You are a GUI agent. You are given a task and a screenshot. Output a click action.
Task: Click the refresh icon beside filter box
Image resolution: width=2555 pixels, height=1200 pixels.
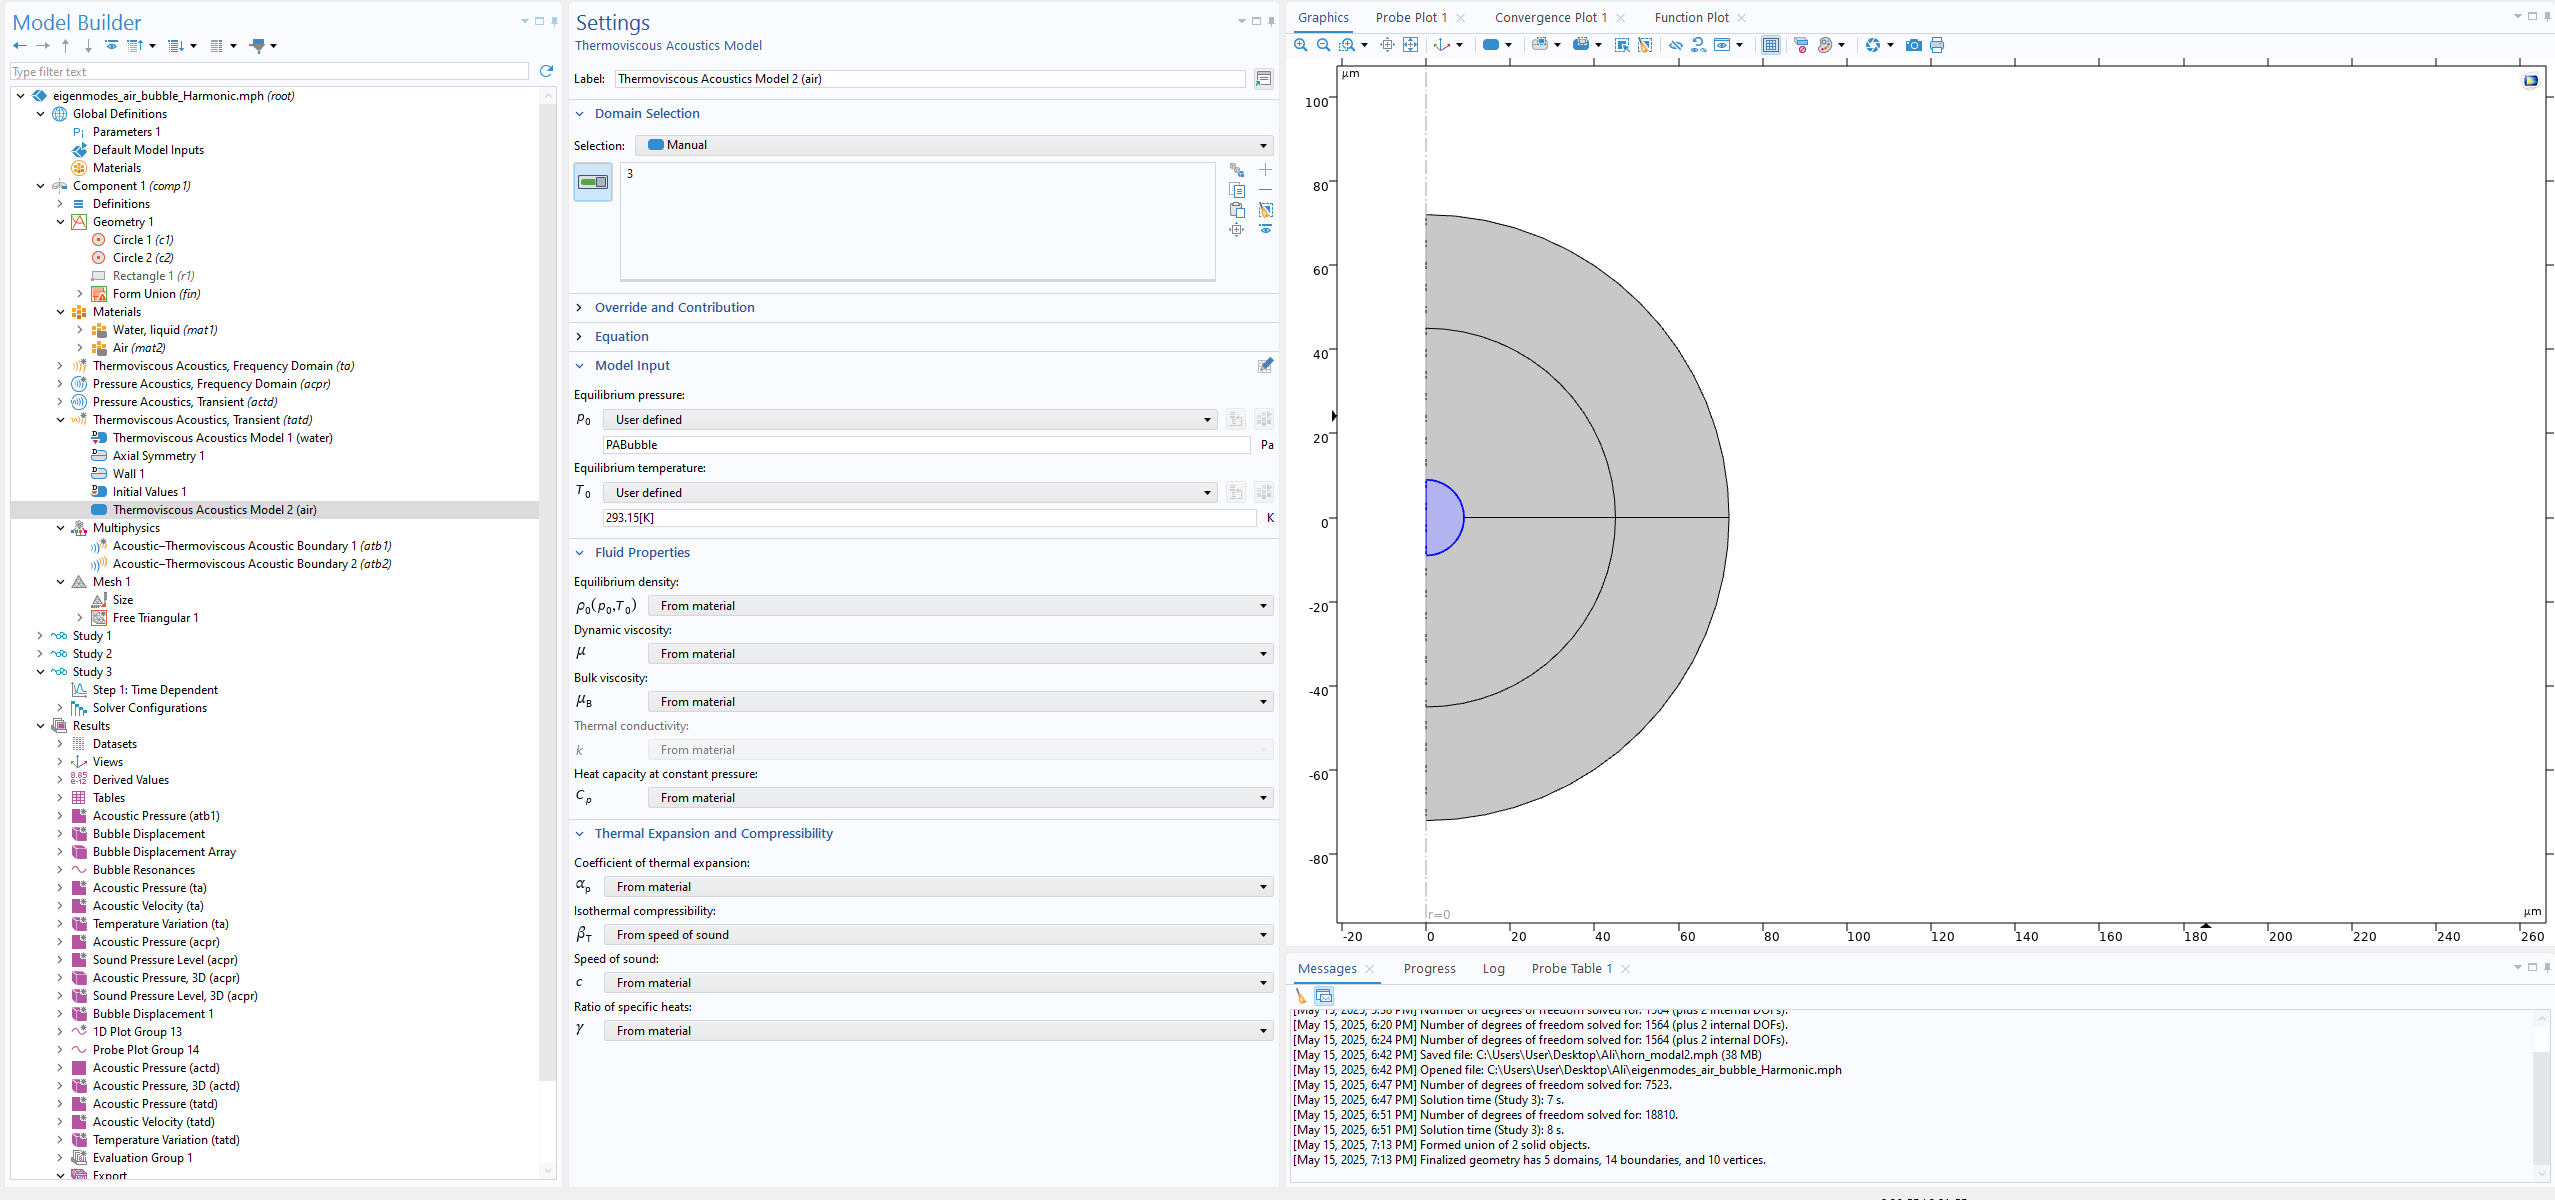[x=546, y=71]
